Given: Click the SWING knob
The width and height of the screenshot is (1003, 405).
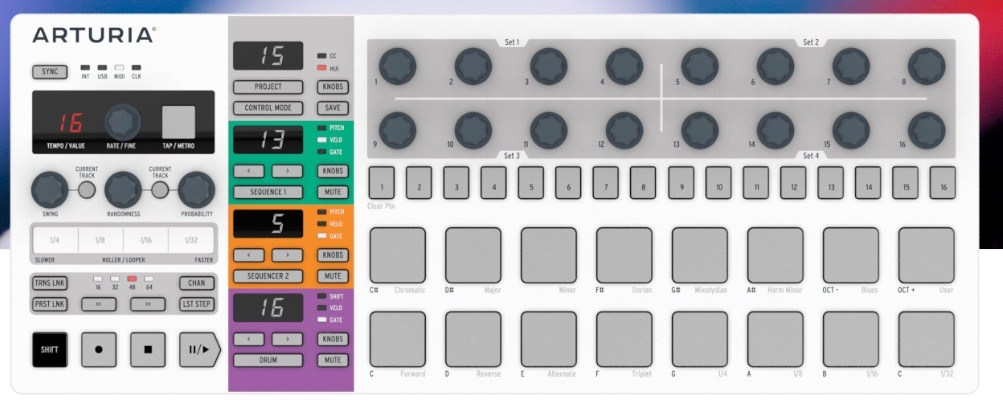Looking at the screenshot, I should pyautogui.click(x=49, y=189).
